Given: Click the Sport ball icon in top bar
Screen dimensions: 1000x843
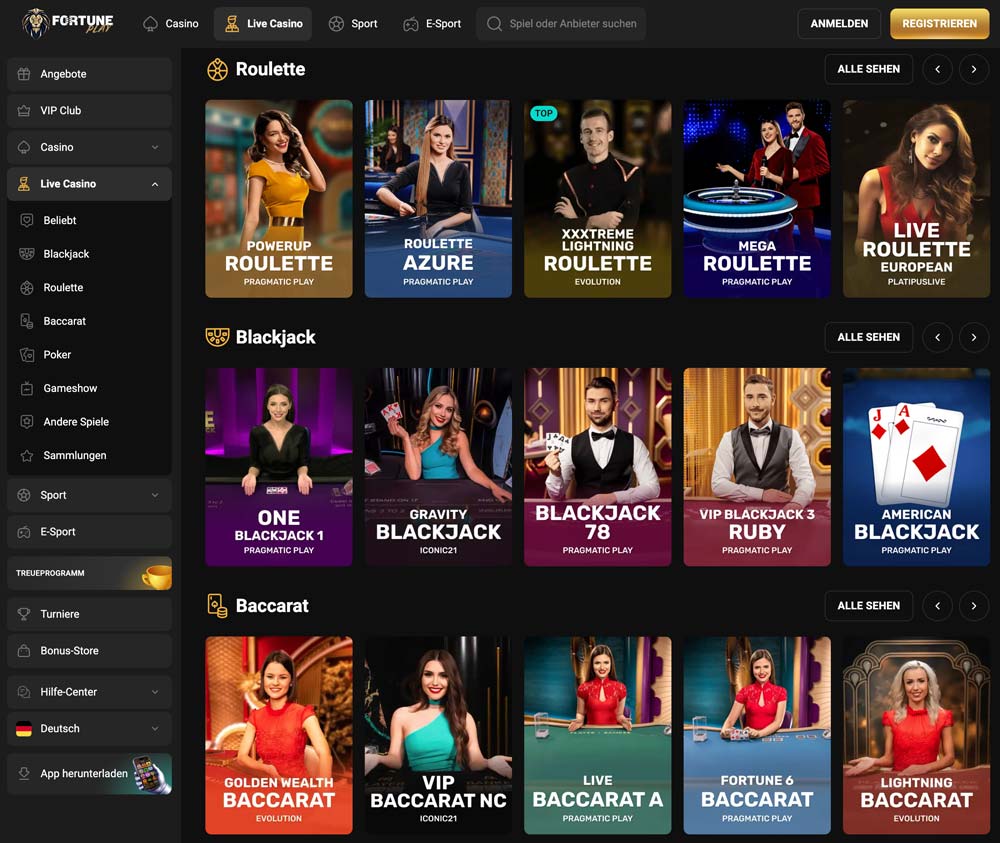Looking at the screenshot, I should point(336,24).
